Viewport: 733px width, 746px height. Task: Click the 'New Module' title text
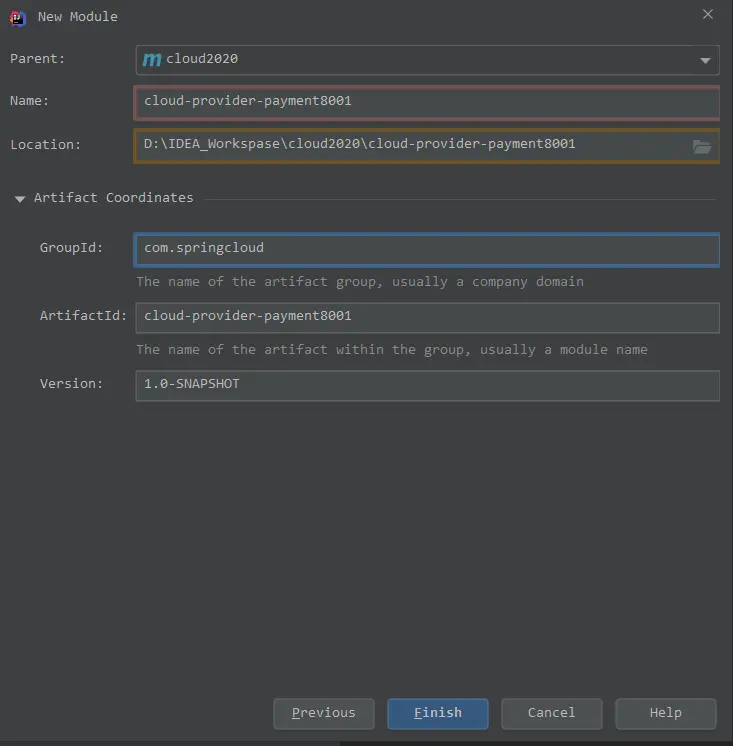coord(78,17)
